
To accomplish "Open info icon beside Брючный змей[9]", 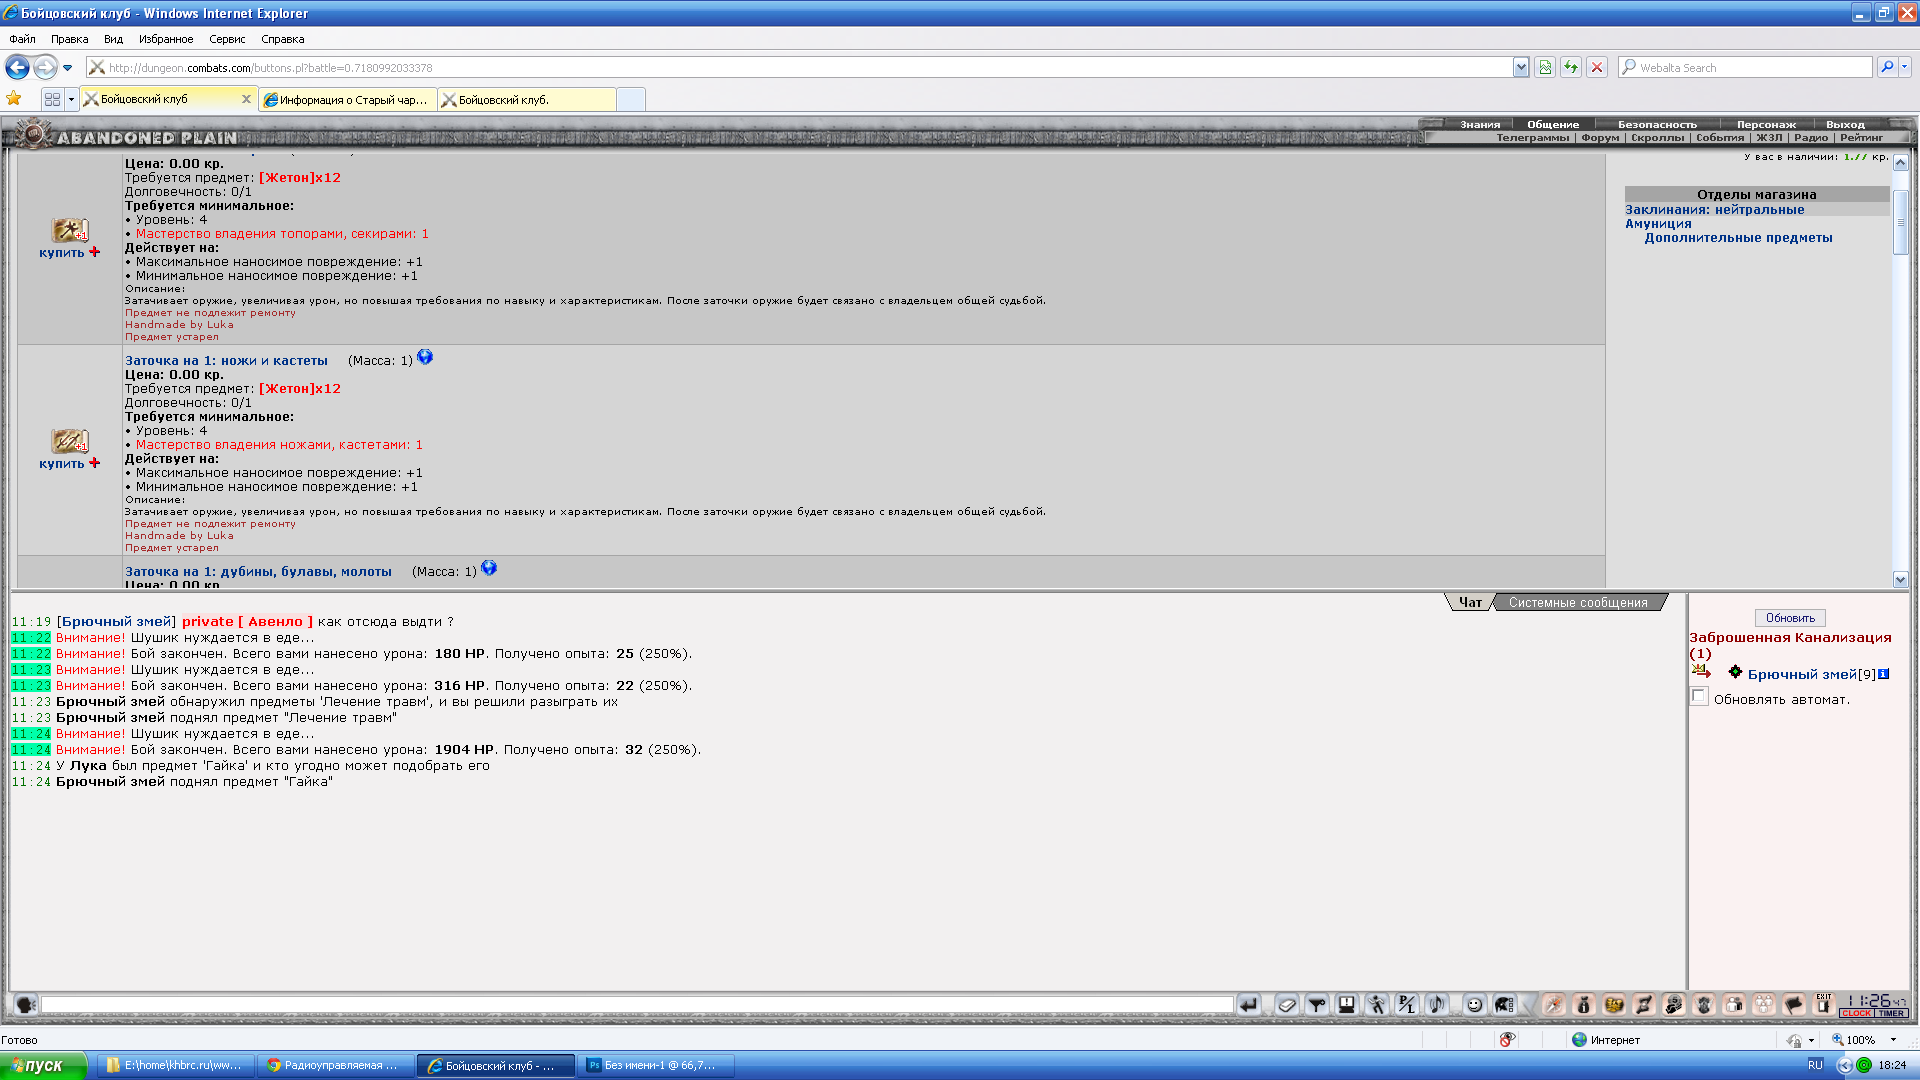I will pyautogui.click(x=1883, y=674).
